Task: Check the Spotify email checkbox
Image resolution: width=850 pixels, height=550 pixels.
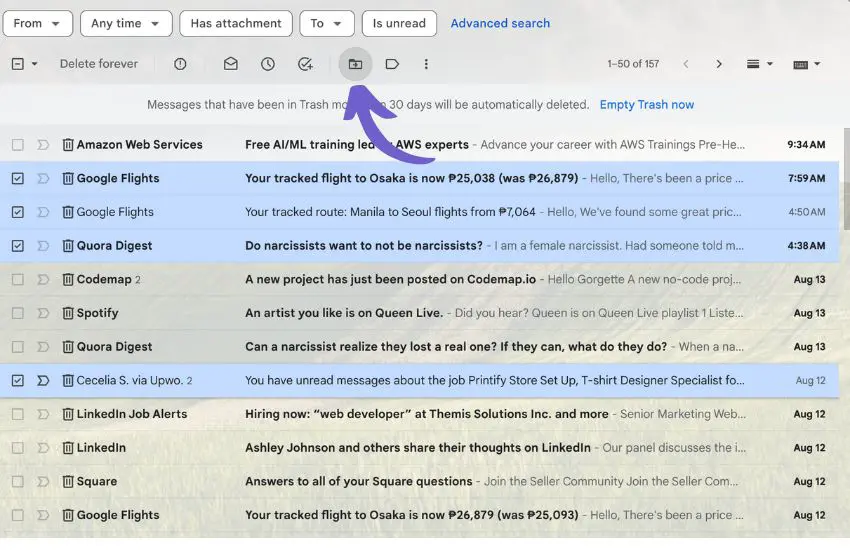Action: point(18,313)
